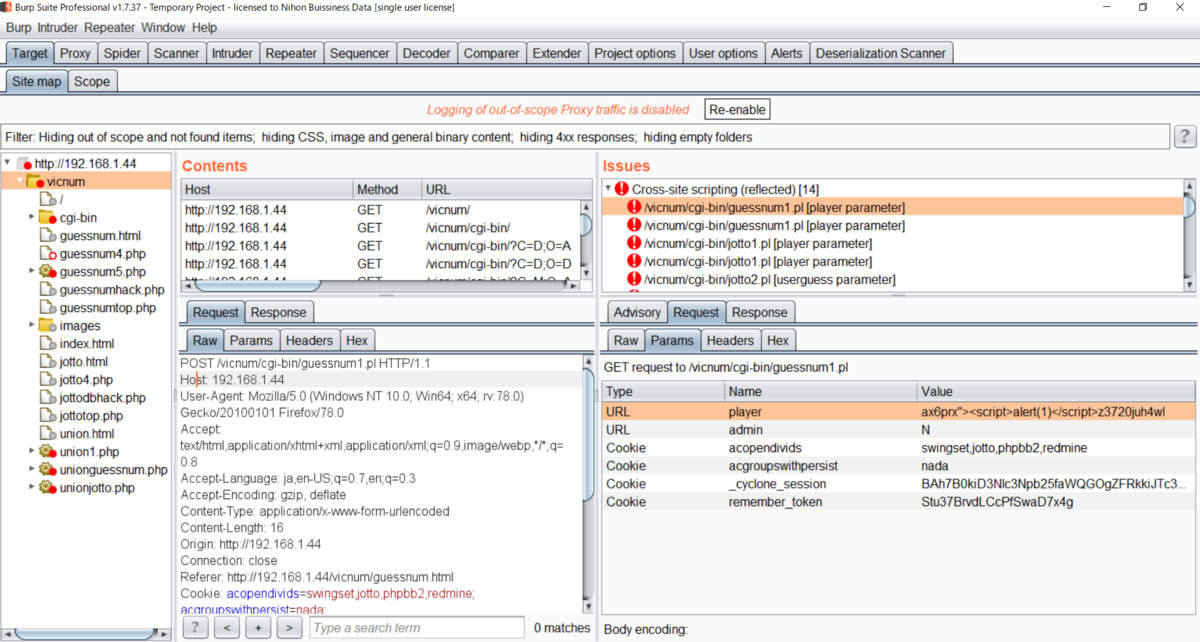Sort parameters by Value column header
1200x642 pixels.
click(1055, 391)
